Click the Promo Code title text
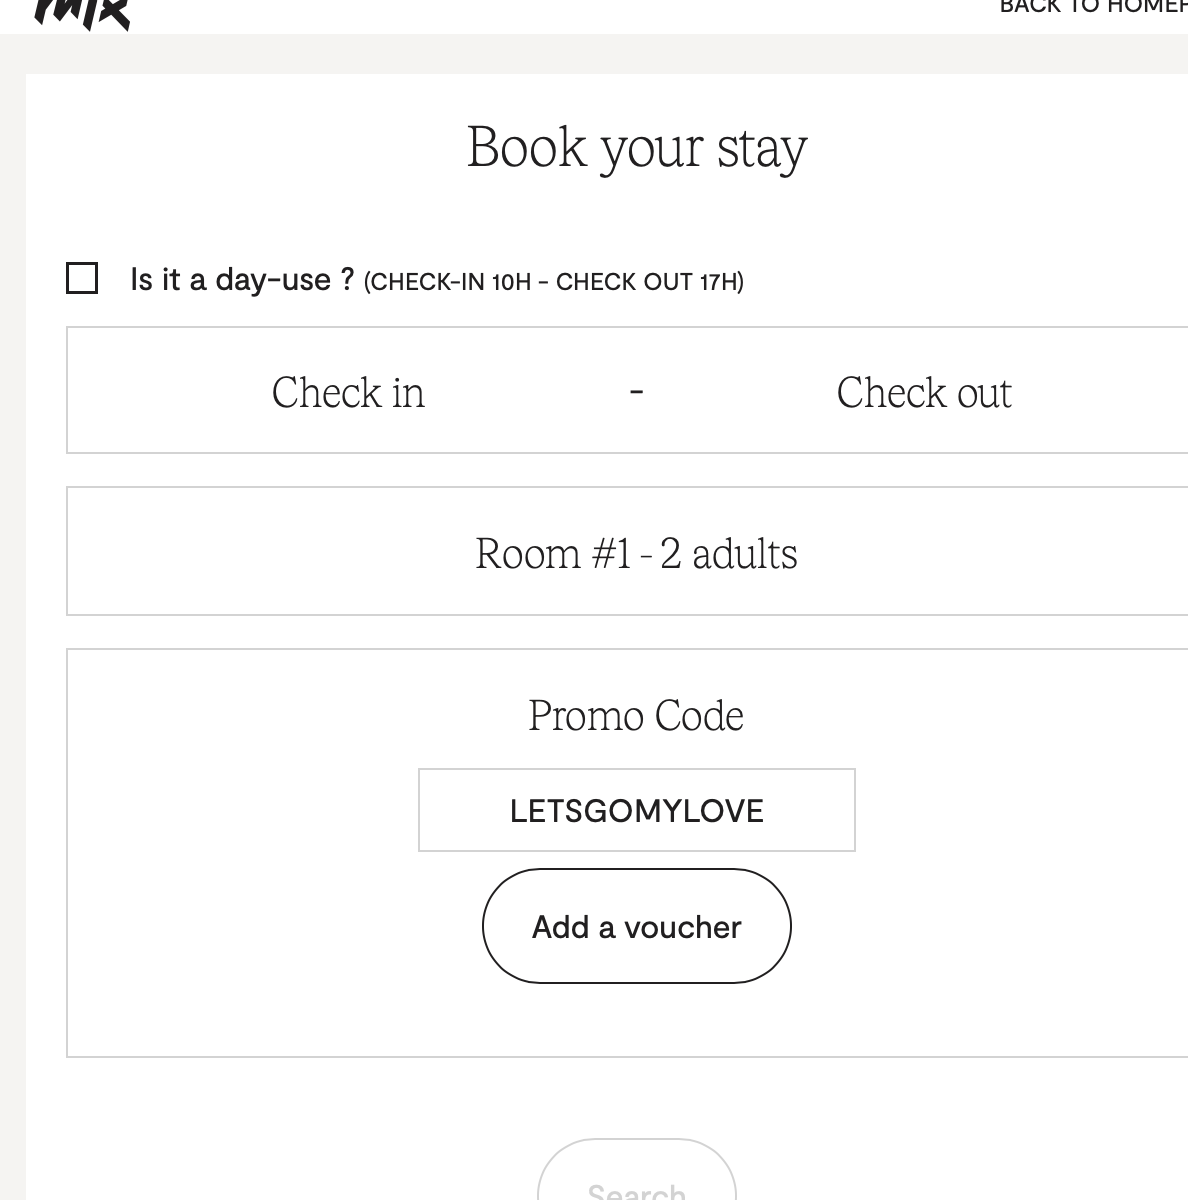1188x1200 pixels. 636,716
